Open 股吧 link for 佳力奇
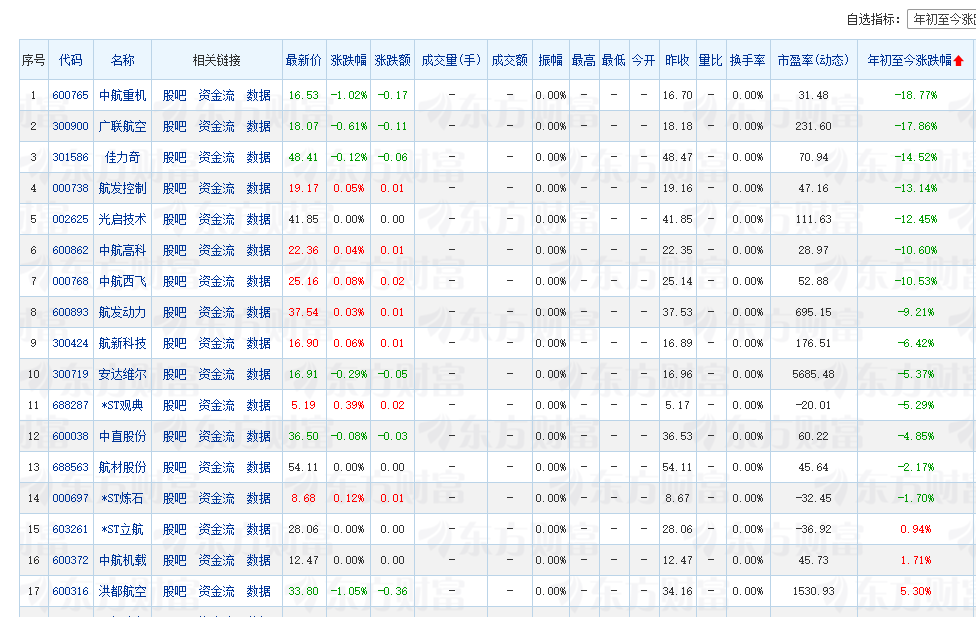 175,158
